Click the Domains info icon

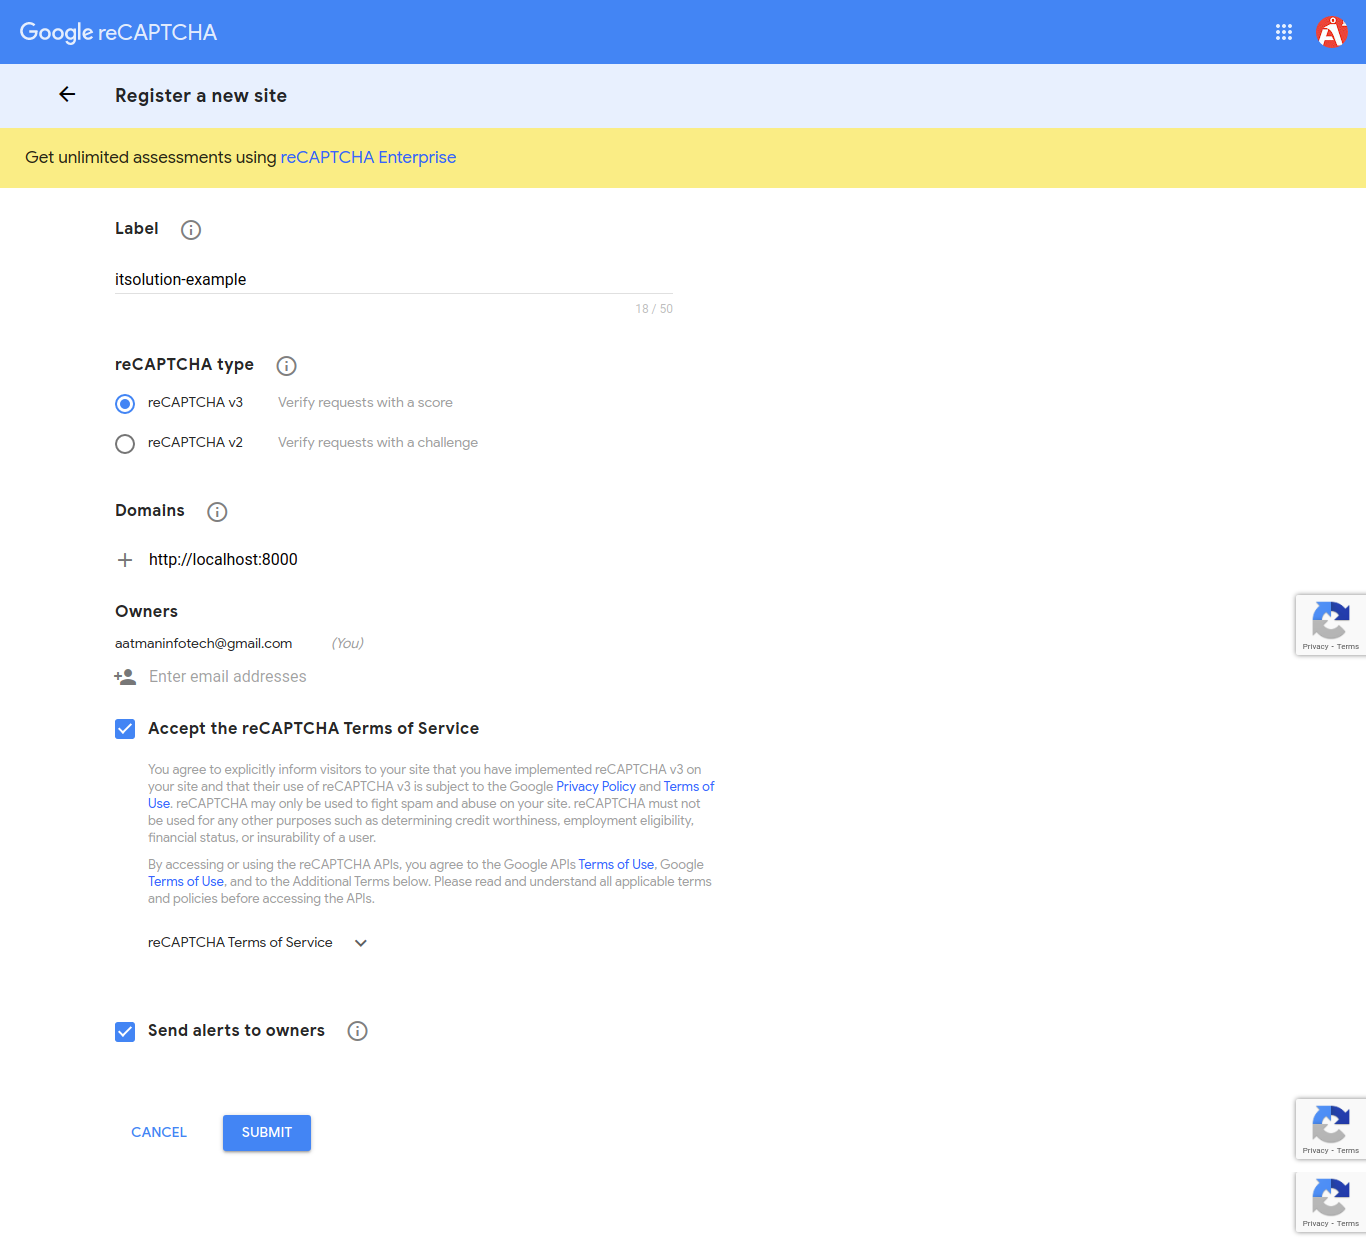coord(217,512)
